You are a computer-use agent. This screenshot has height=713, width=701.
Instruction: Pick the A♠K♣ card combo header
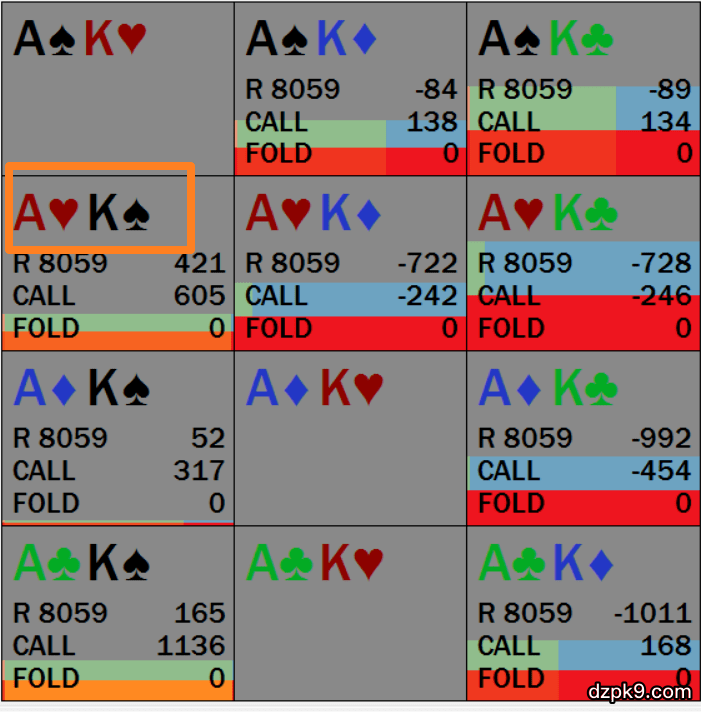pos(546,40)
